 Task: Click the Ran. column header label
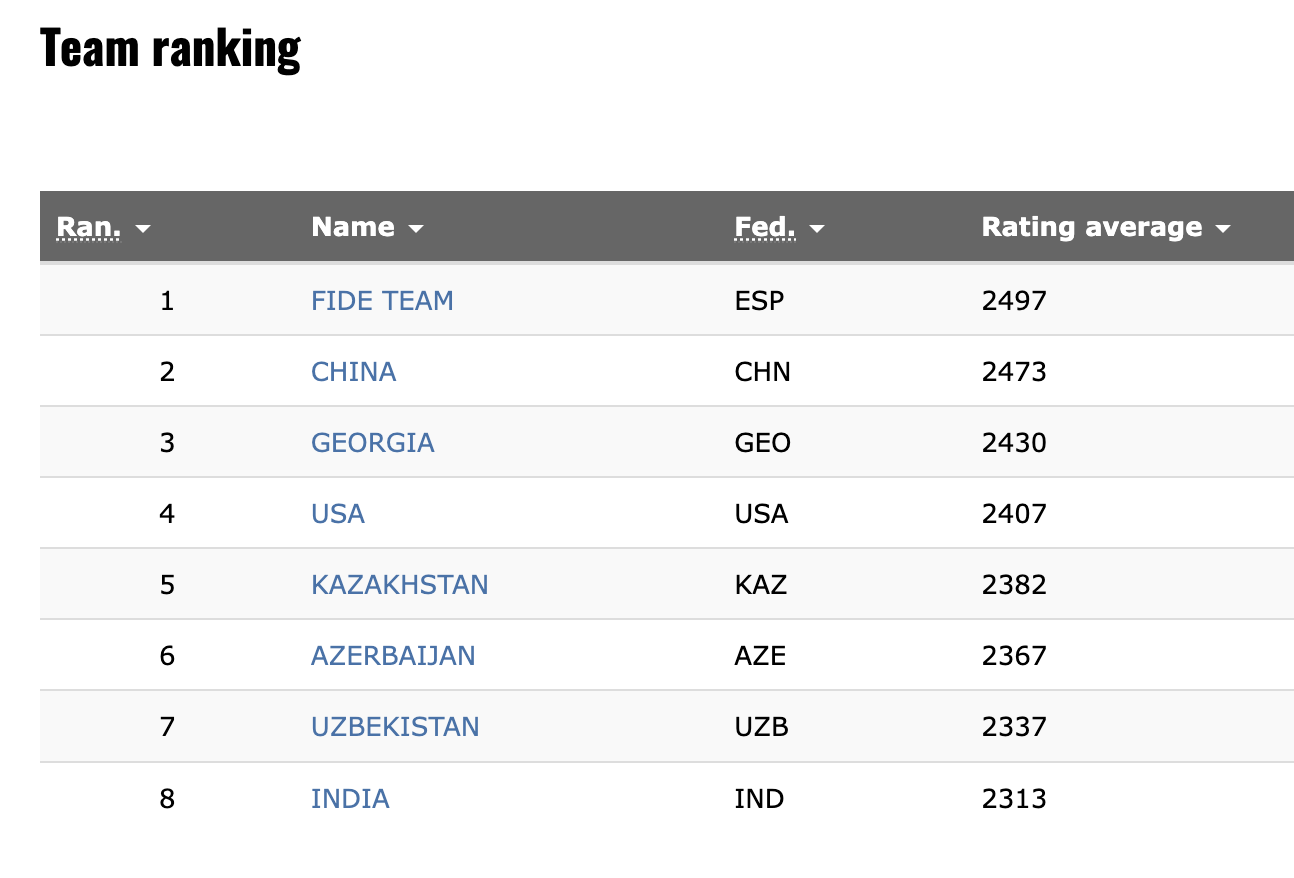pyautogui.click(x=89, y=227)
